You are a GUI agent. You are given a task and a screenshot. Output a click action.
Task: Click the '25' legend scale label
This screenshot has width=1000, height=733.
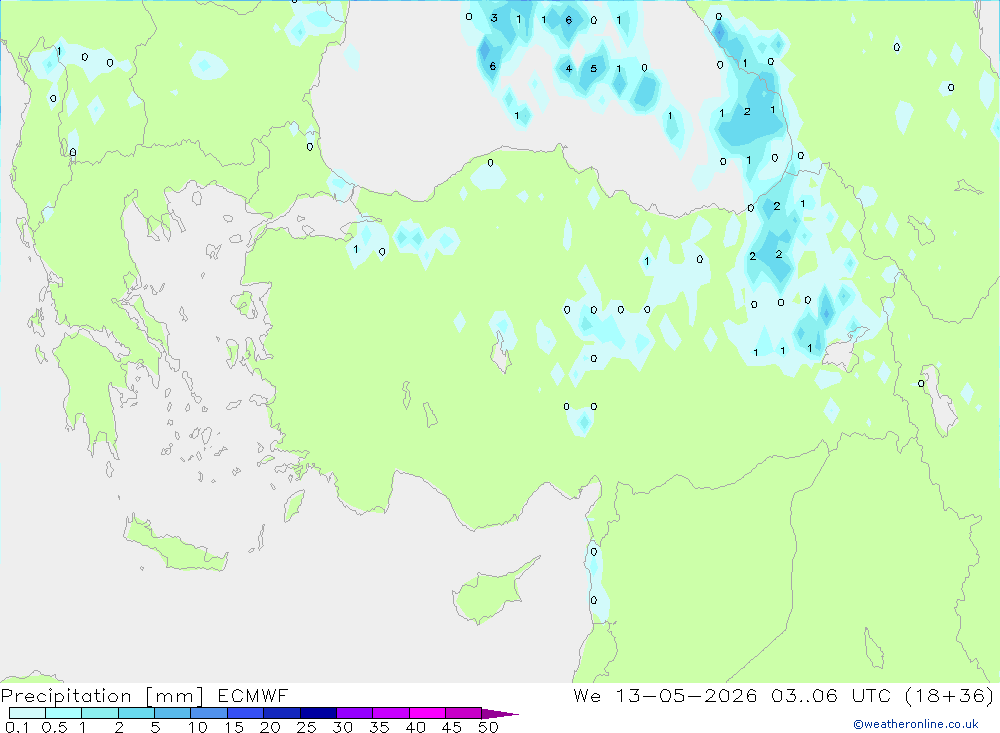[x=306, y=727]
